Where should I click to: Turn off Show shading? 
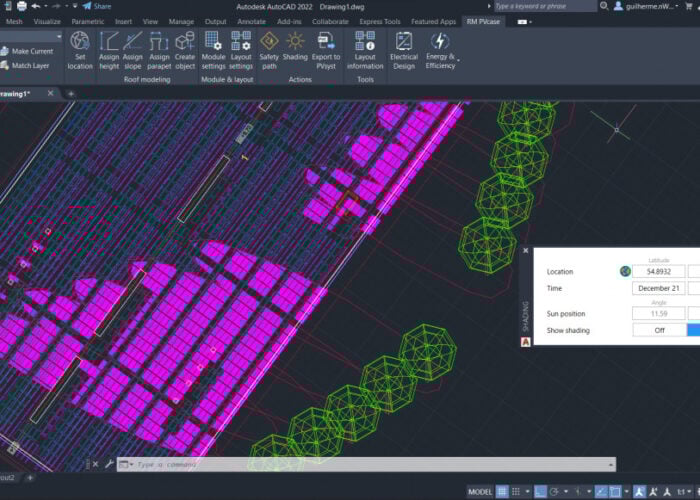click(x=659, y=330)
